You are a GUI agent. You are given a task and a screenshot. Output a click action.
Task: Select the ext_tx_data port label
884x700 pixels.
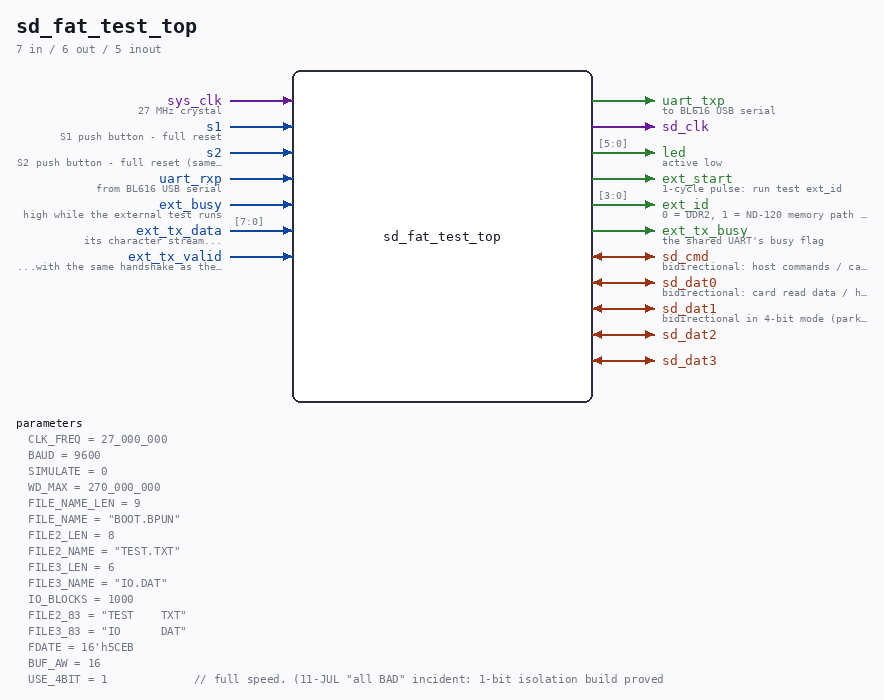click(179, 230)
